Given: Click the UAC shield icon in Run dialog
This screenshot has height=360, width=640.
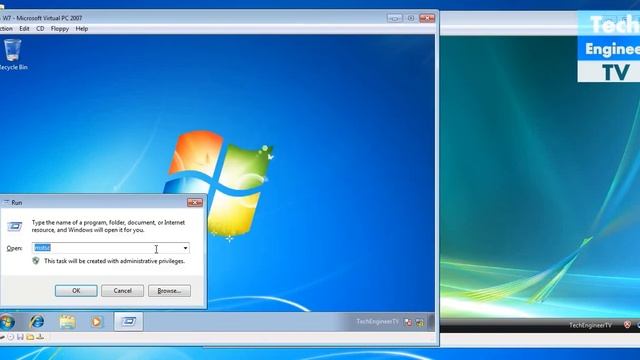Looking at the screenshot, I should (36, 261).
